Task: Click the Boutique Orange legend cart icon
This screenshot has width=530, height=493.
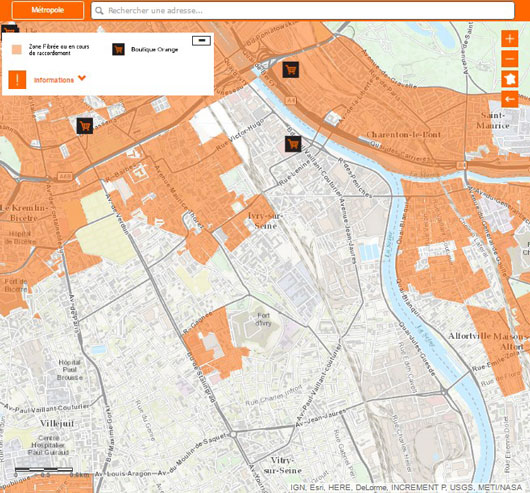Action: coord(118,49)
